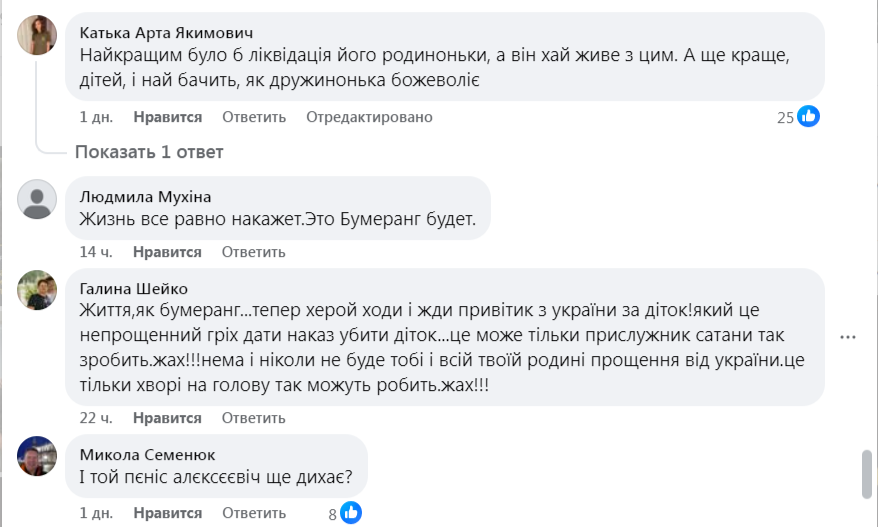The height and width of the screenshot is (527, 878).
Task: Toggle Нравится on Людмила Мухіна's comment
Action: coord(167,252)
